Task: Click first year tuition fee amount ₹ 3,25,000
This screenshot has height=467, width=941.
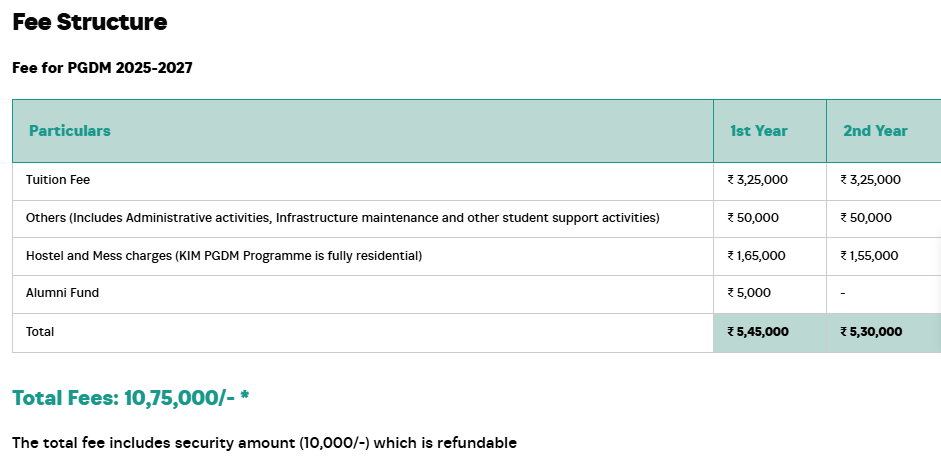Action: pyautogui.click(x=757, y=180)
